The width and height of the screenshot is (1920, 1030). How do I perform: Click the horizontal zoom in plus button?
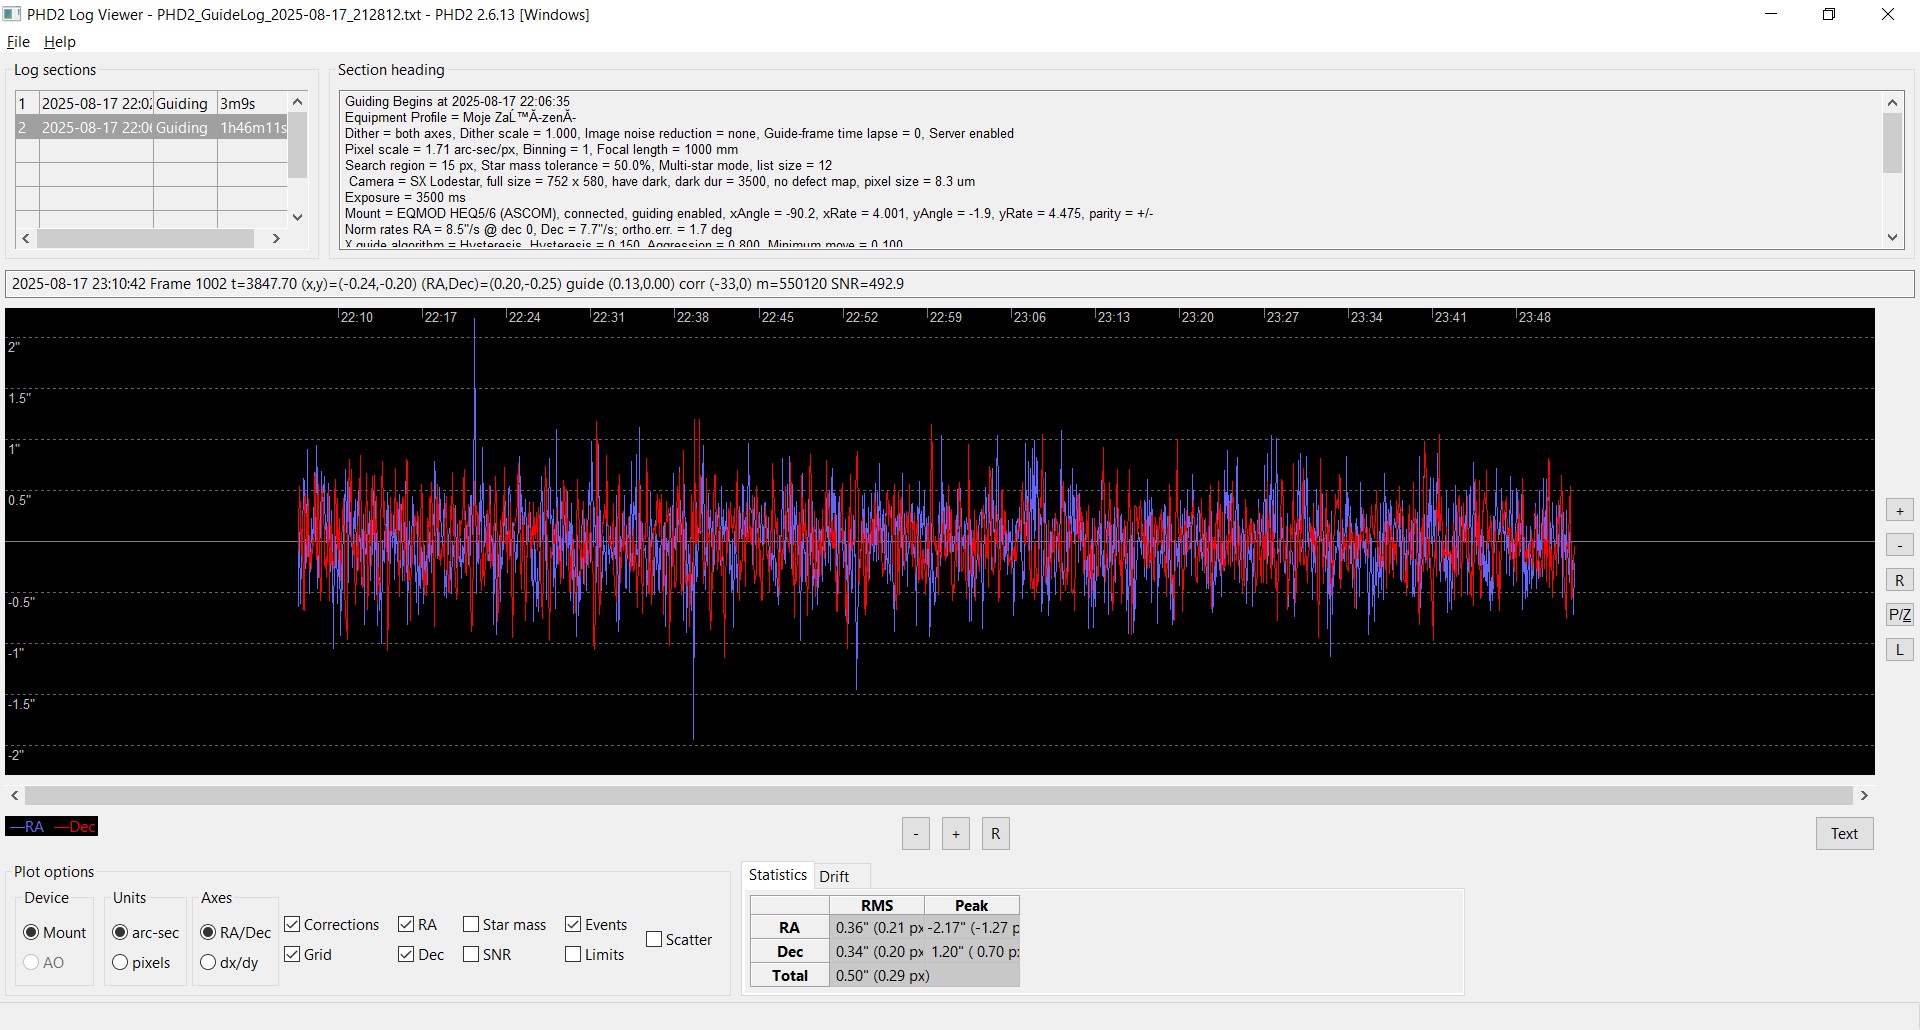point(956,834)
